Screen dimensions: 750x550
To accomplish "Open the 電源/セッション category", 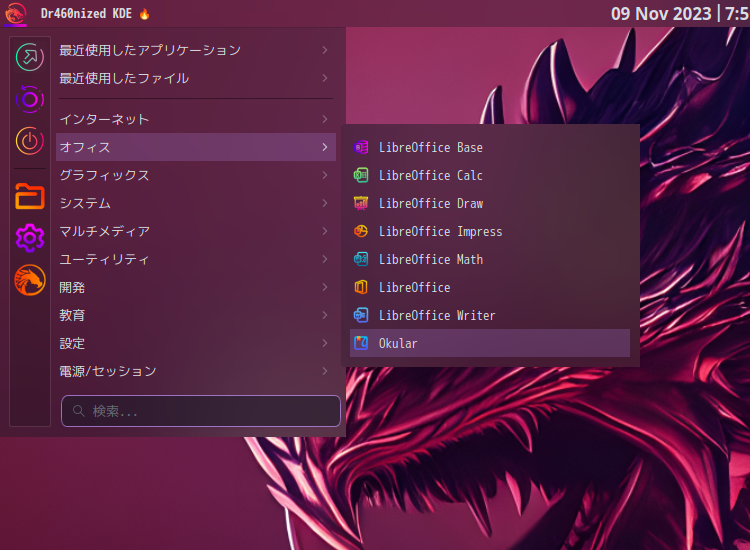I will [196, 371].
